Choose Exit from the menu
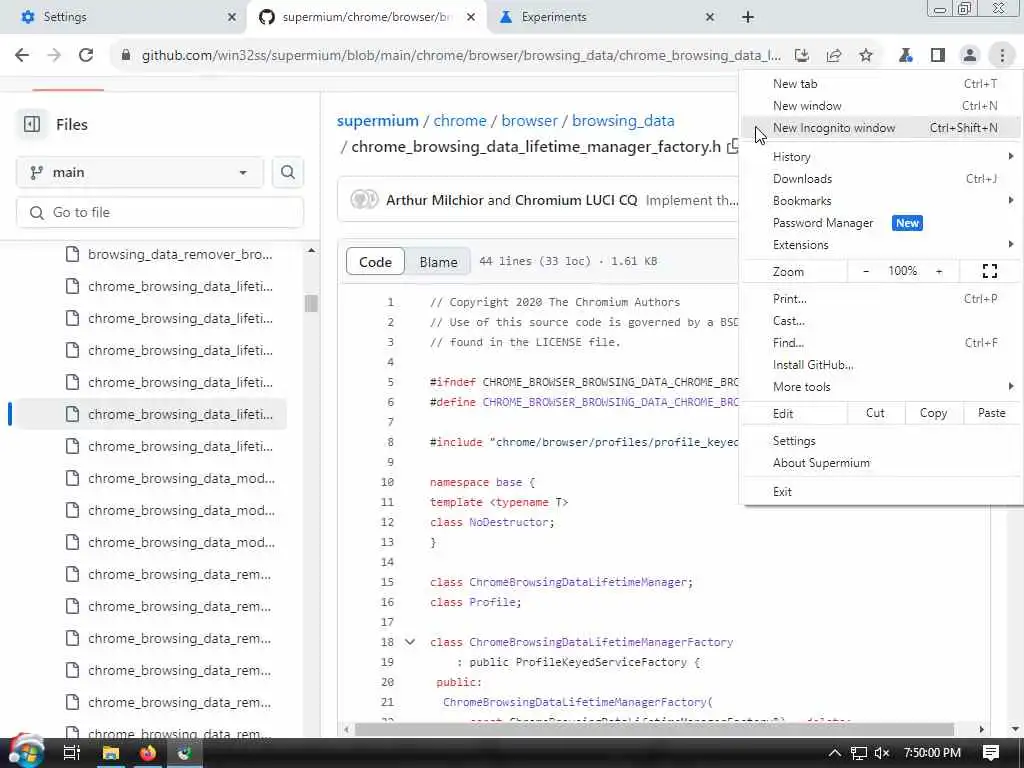 pyautogui.click(x=882, y=492)
